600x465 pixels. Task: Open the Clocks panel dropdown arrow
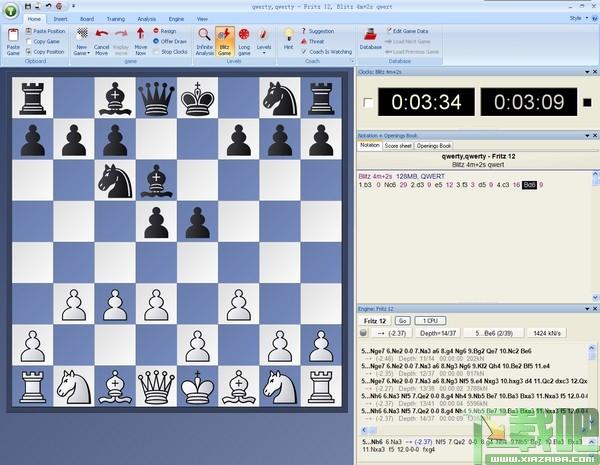coord(587,72)
